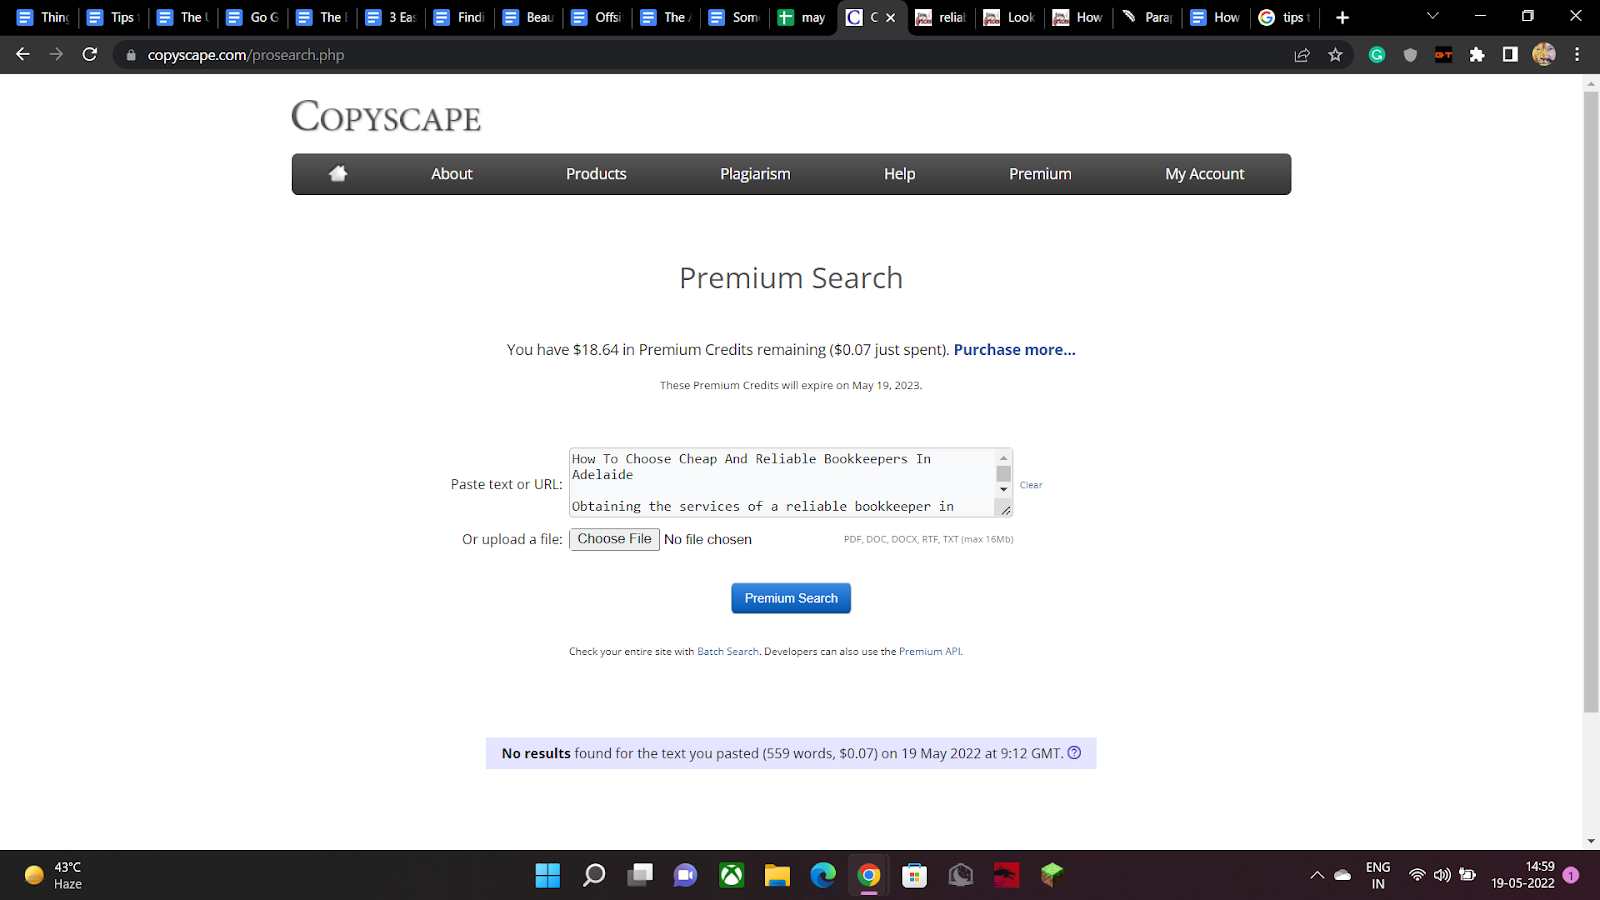1600x900 pixels.
Task: View site information via padlock icon
Action: (130, 55)
